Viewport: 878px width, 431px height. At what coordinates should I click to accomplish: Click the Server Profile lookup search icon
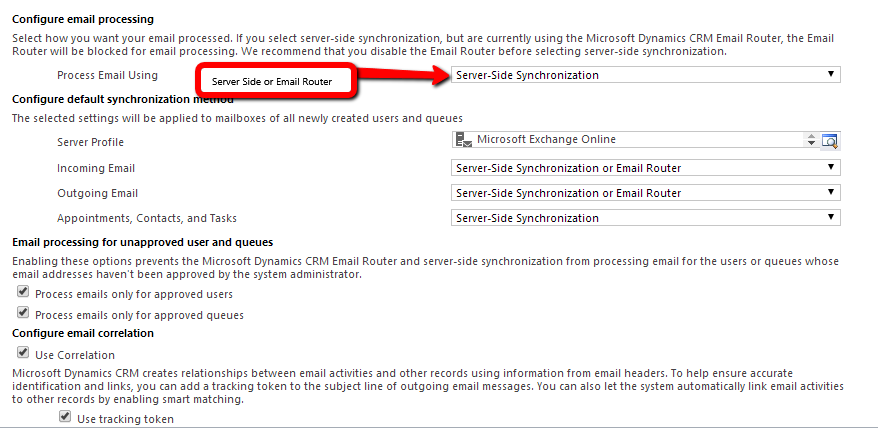click(x=829, y=141)
